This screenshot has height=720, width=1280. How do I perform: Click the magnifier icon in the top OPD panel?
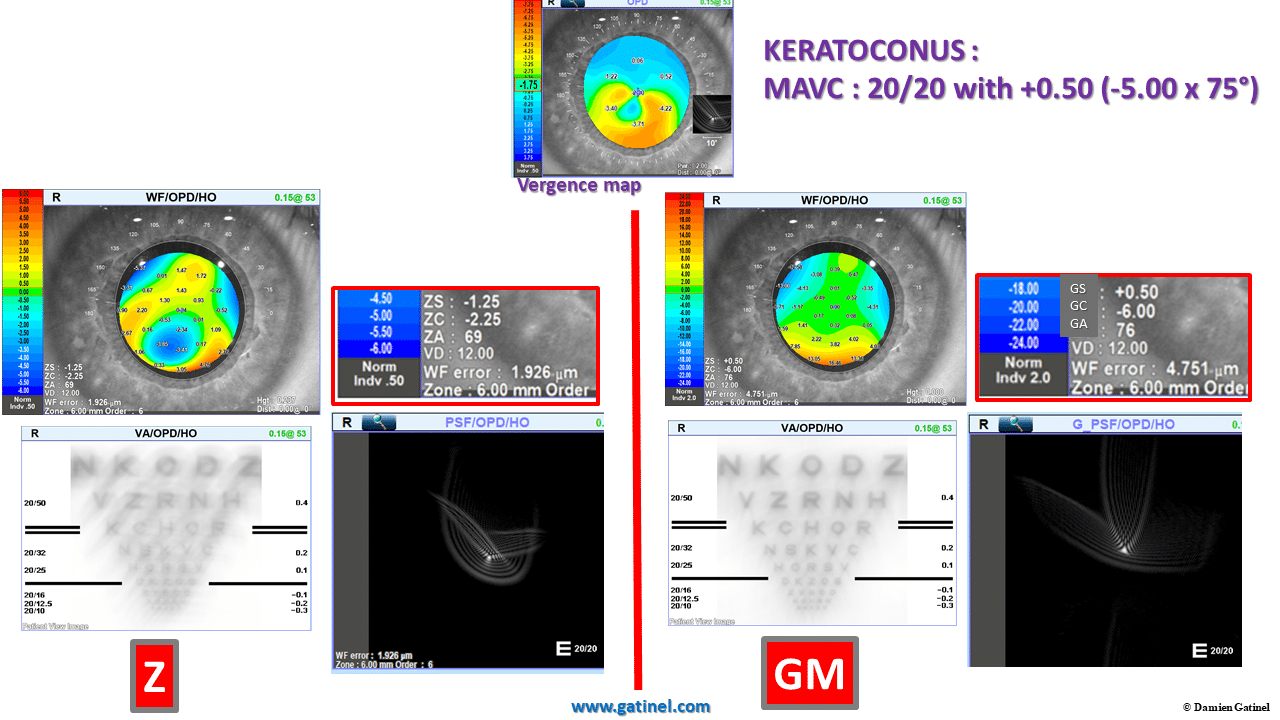point(573,3)
